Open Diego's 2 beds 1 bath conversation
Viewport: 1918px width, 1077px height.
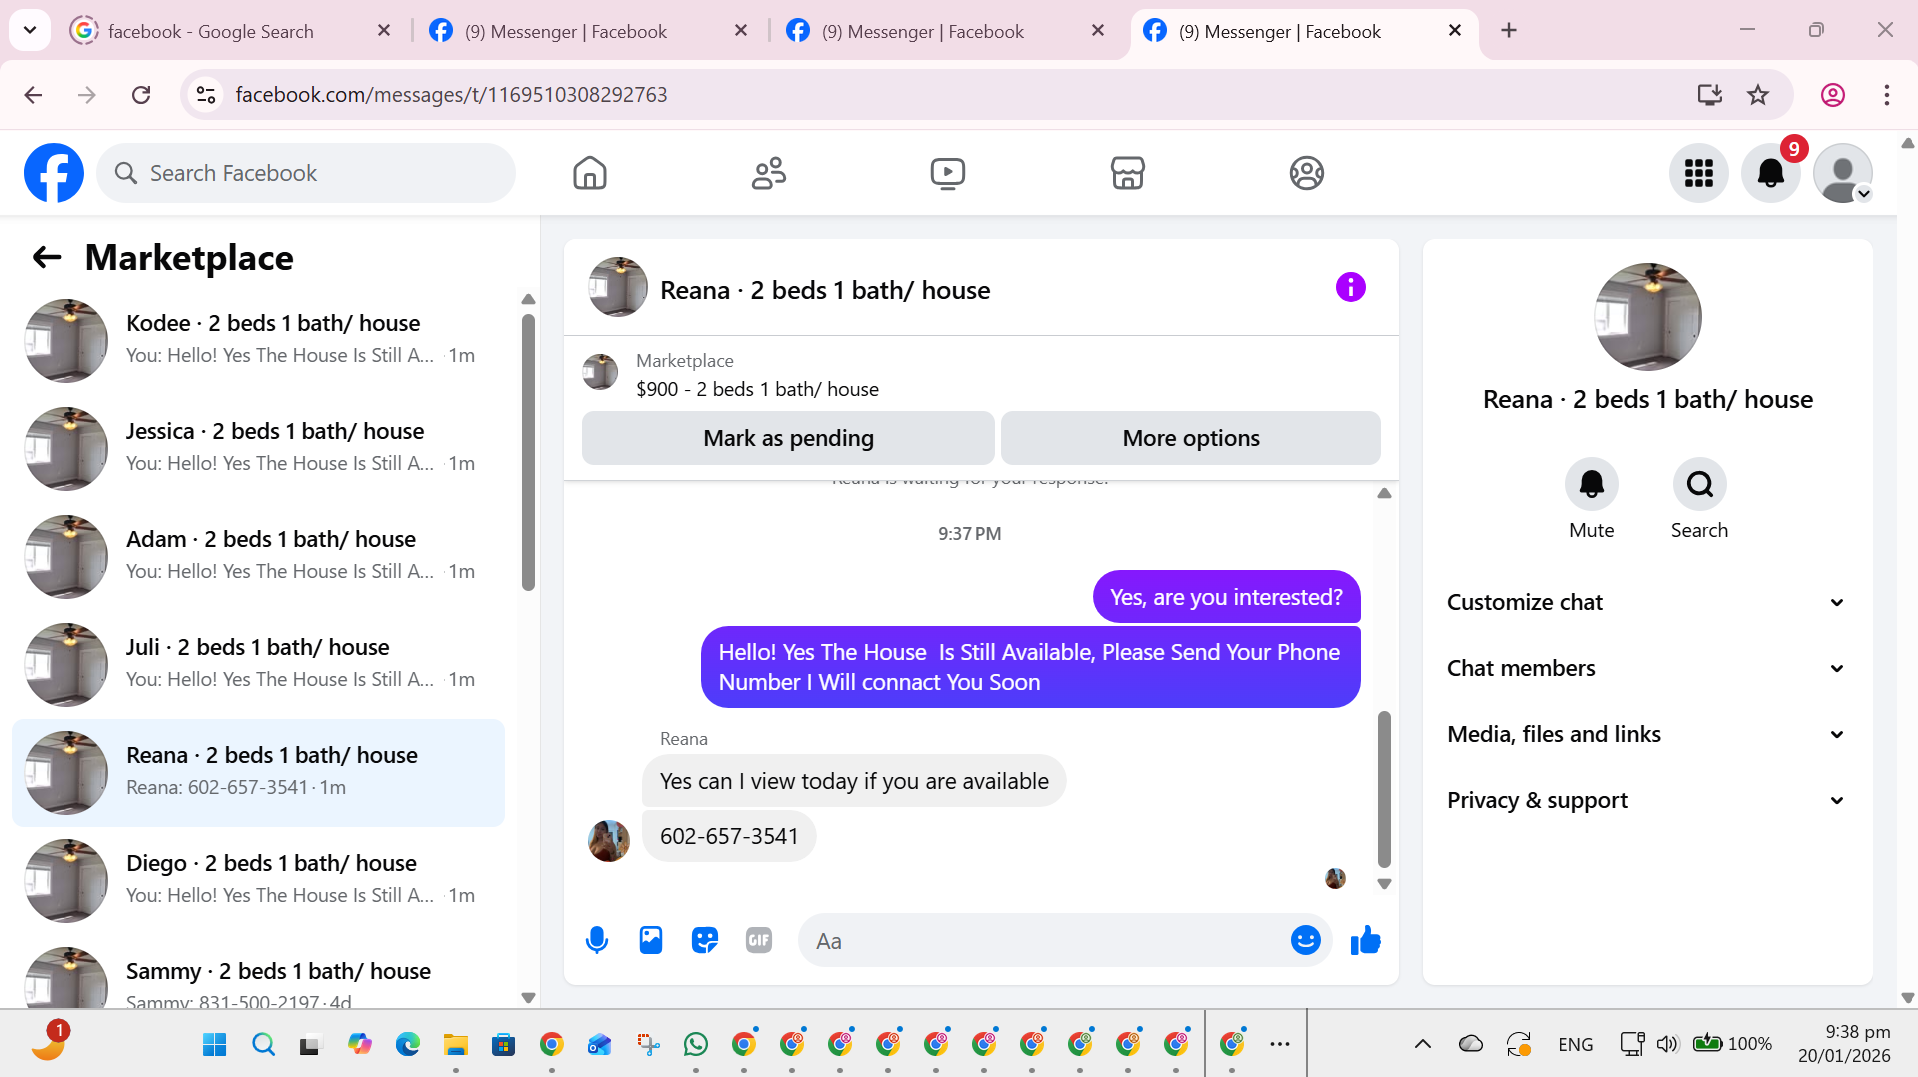tap(258, 881)
